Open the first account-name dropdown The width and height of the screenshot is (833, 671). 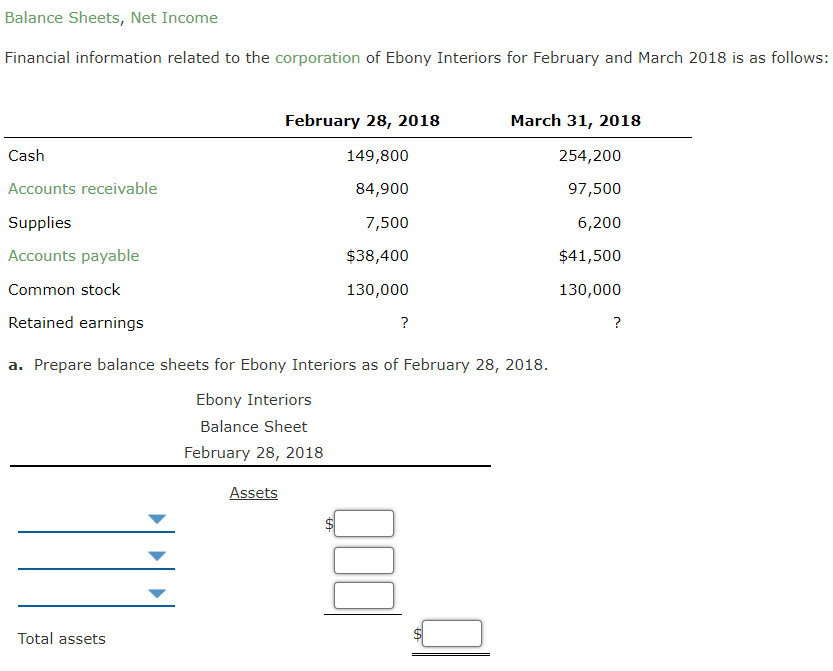tap(156, 518)
